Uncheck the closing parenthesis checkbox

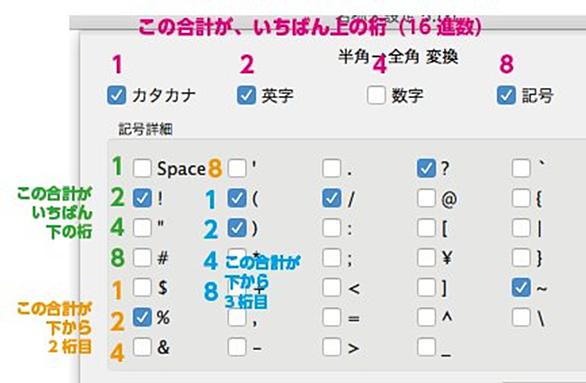[x=237, y=228]
